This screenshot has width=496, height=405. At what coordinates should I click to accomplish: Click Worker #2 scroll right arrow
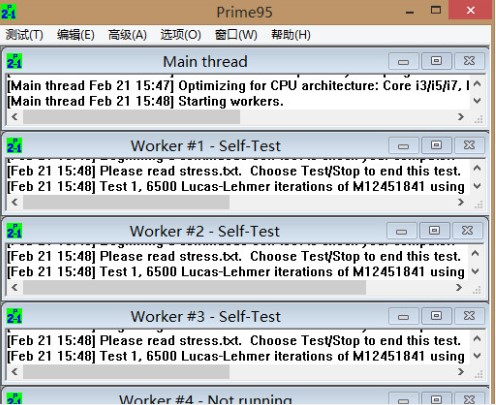click(x=459, y=287)
